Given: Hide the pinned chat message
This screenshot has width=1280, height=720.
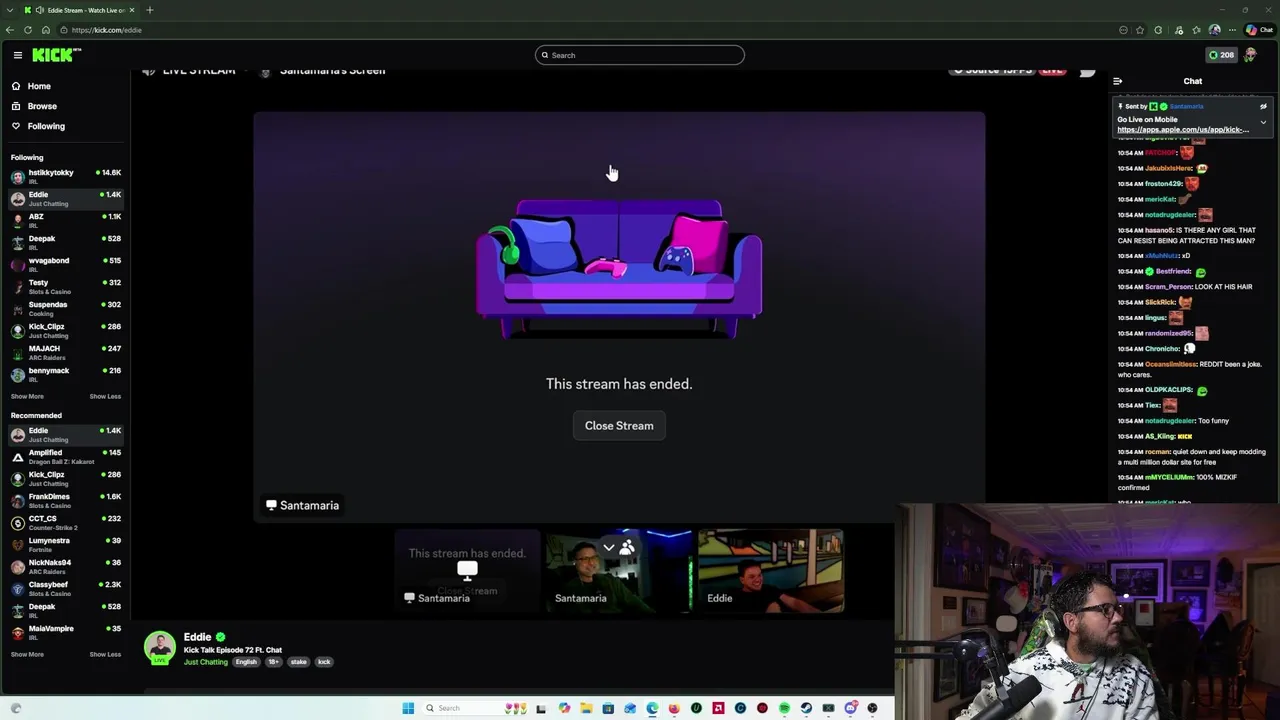Looking at the screenshot, I should (x=1263, y=107).
